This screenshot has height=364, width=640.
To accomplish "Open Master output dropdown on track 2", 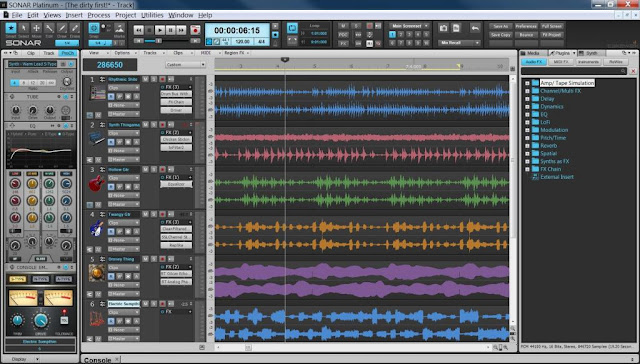I will 124,160.
